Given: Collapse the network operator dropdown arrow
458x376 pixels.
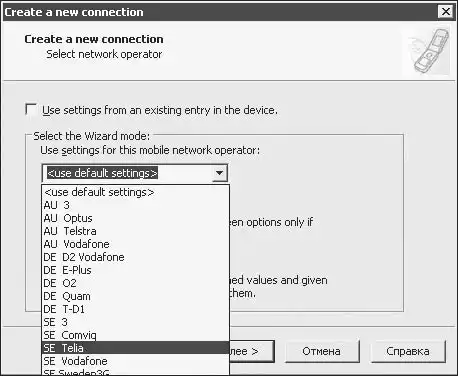Looking at the screenshot, I should 219,173.
